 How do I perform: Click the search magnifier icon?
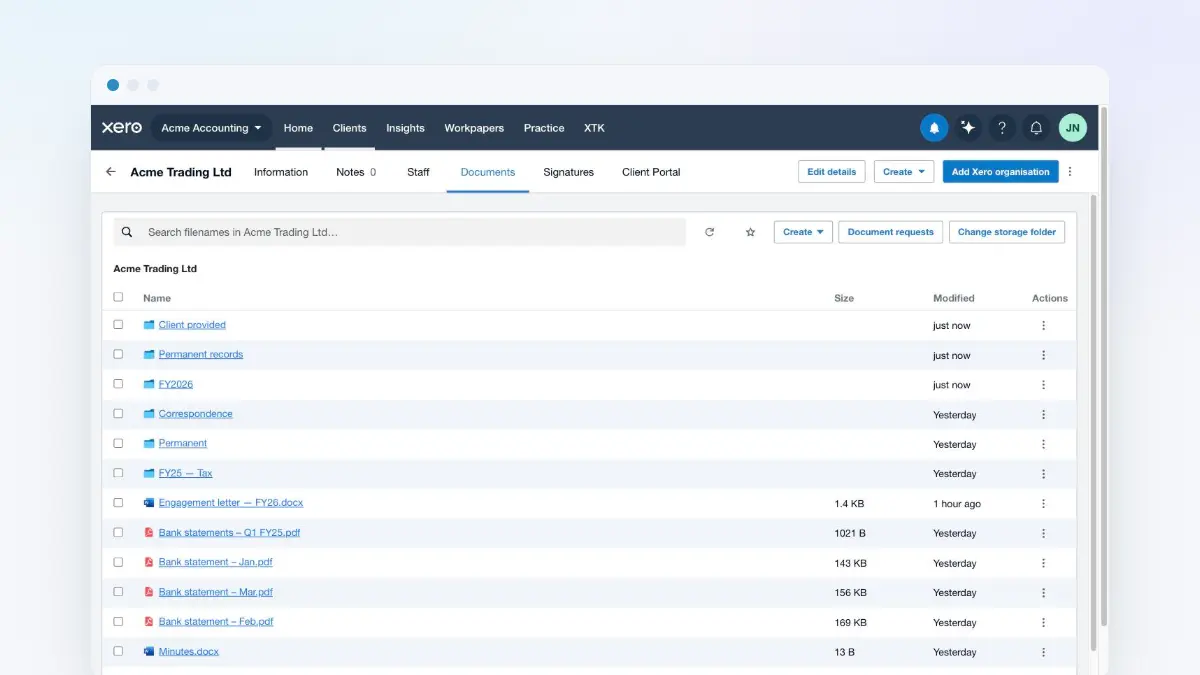click(127, 232)
